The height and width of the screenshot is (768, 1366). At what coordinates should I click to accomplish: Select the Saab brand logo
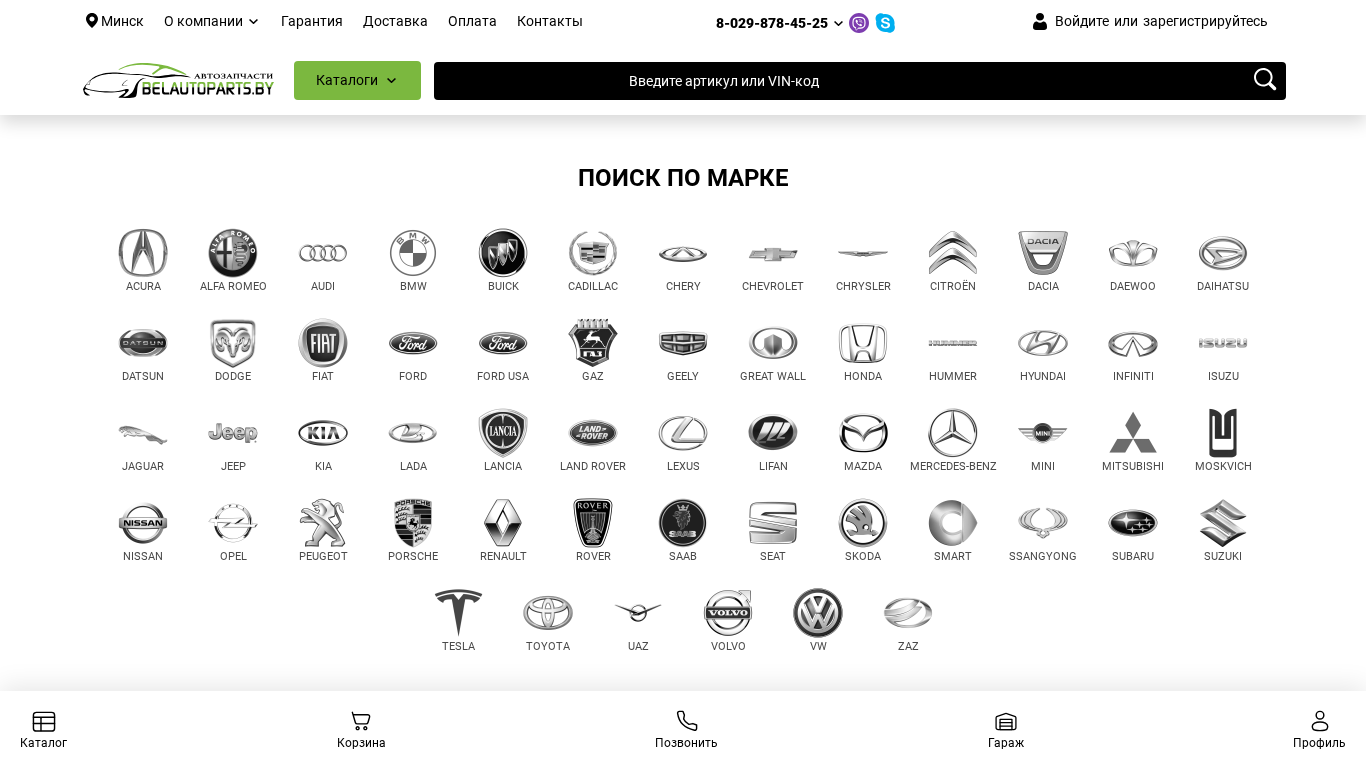pos(683,523)
